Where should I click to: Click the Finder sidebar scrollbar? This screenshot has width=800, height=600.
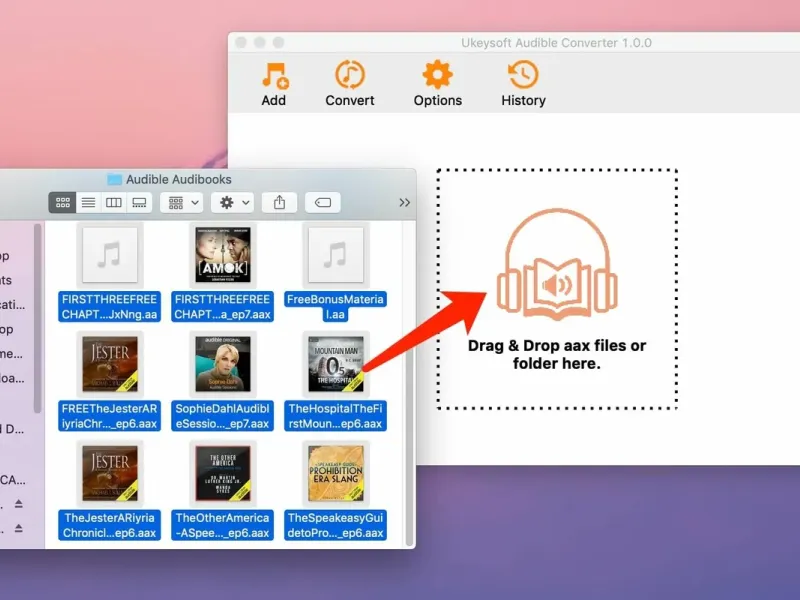37,319
